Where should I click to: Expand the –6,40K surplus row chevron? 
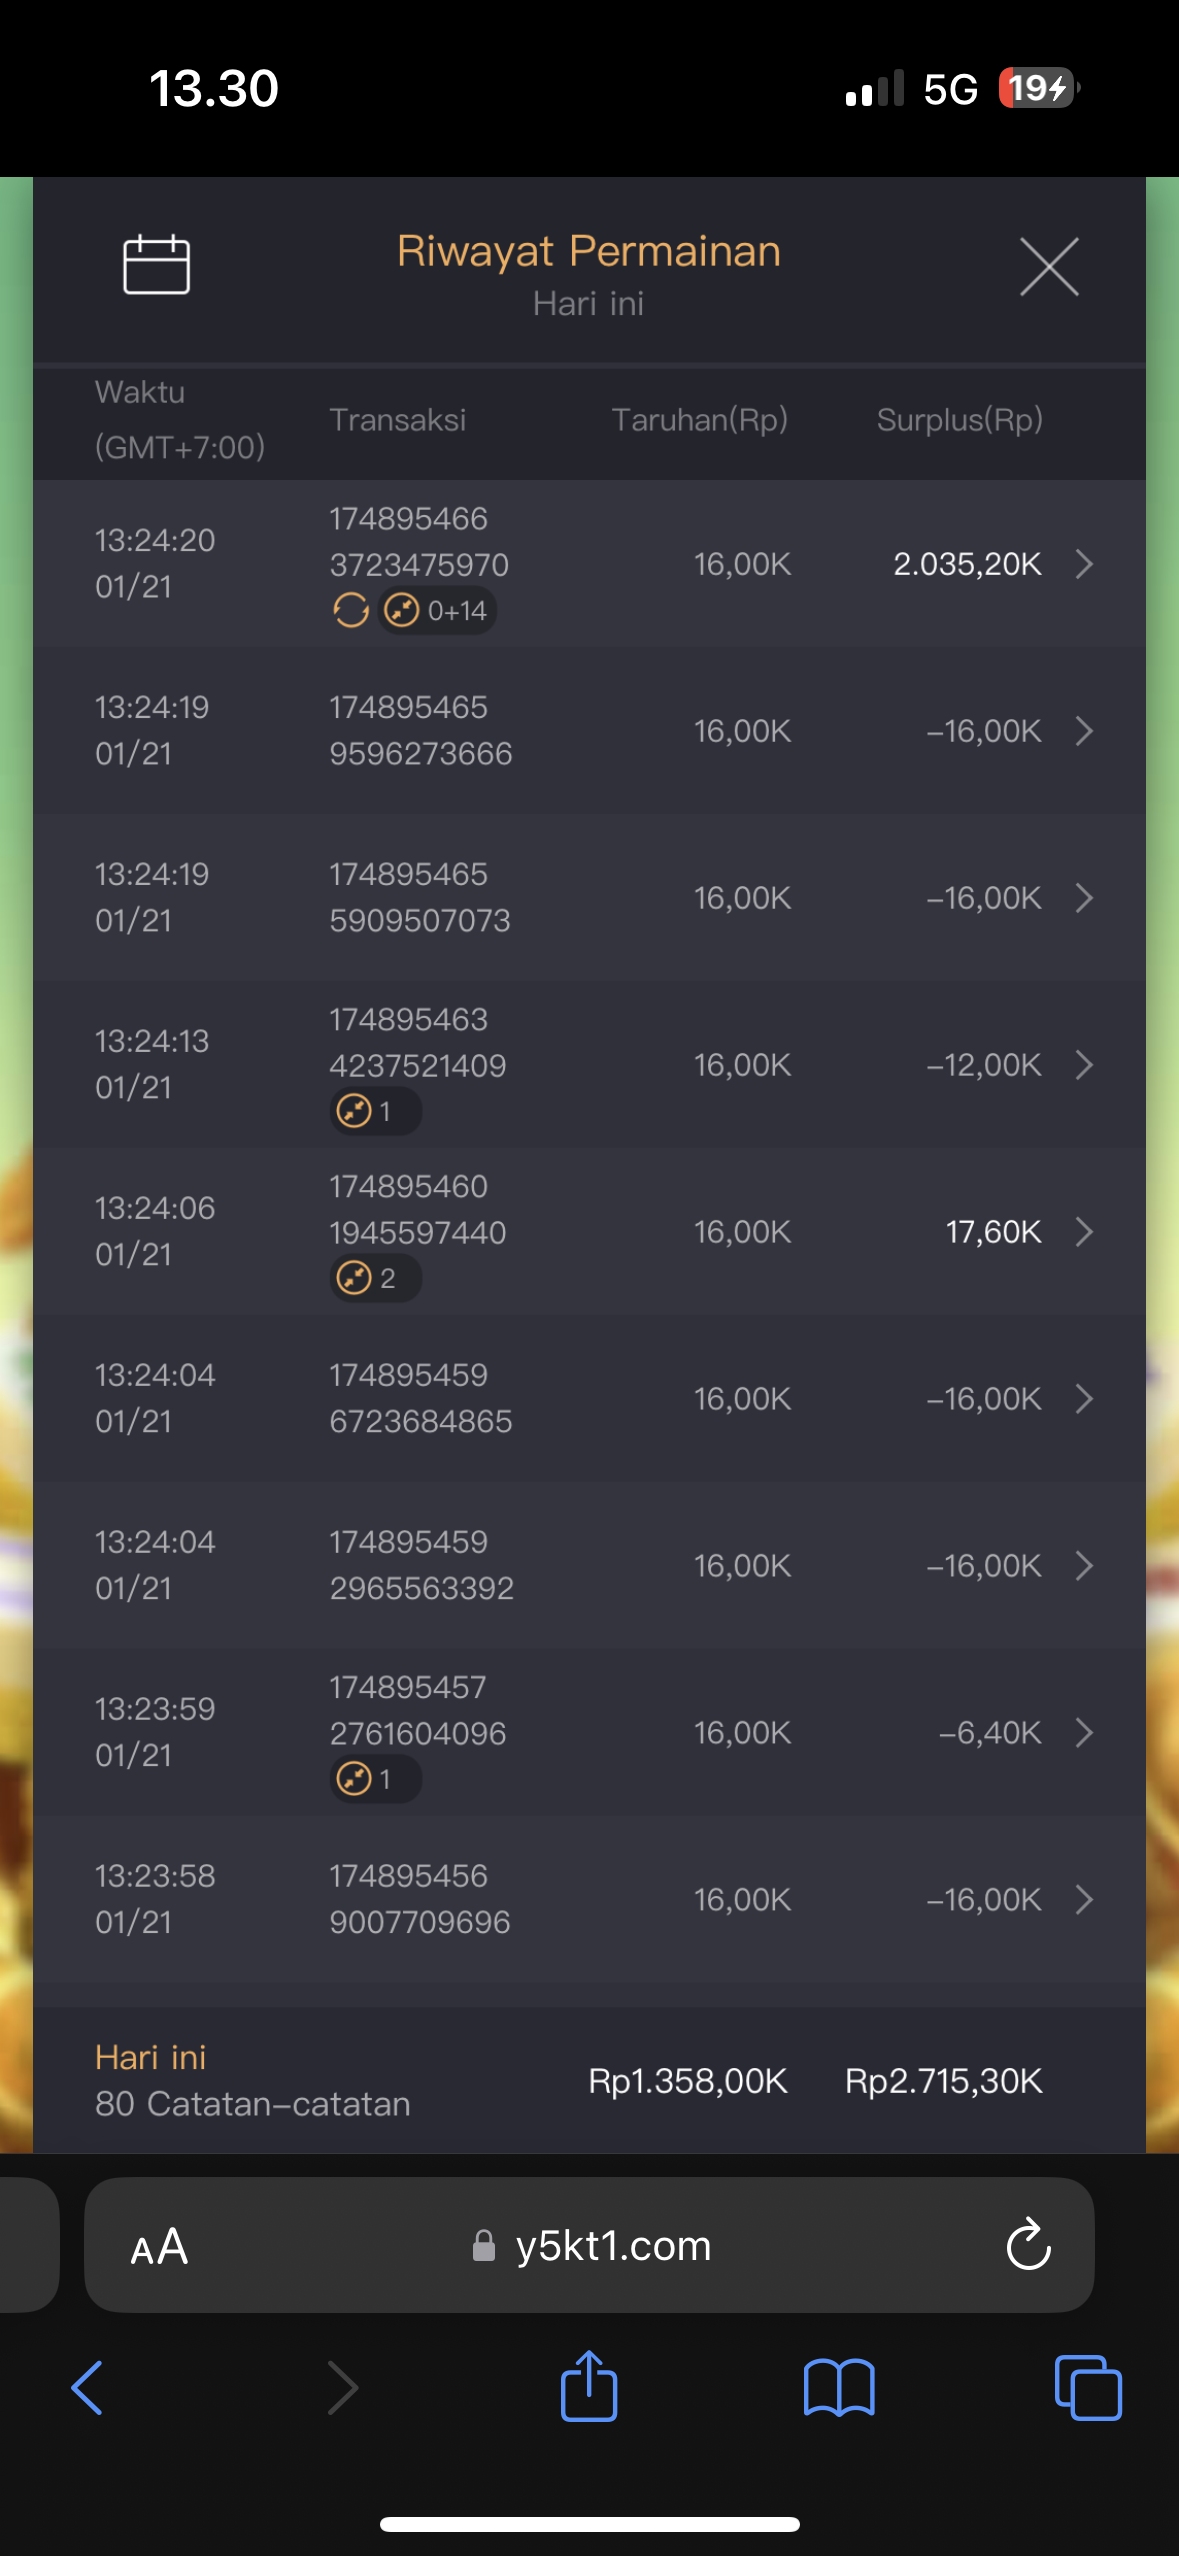pos(1084,1733)
